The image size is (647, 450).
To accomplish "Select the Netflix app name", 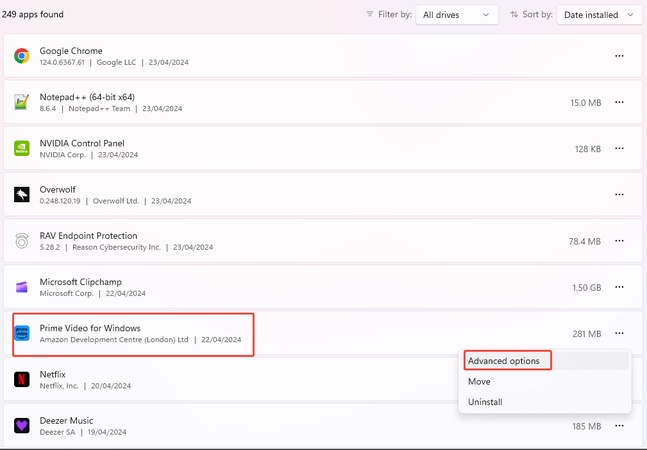I will tap(52, 374).
